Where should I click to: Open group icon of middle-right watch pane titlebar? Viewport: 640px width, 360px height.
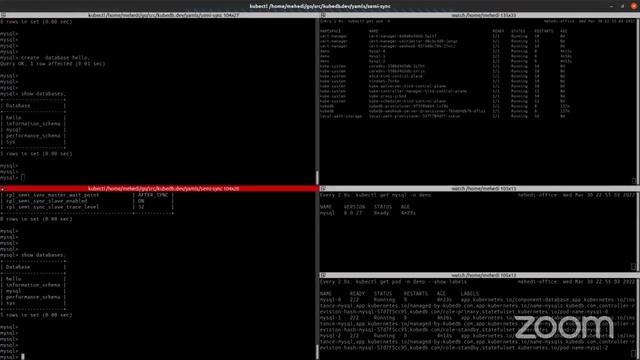pyautogui.click(x=323, y=189)
